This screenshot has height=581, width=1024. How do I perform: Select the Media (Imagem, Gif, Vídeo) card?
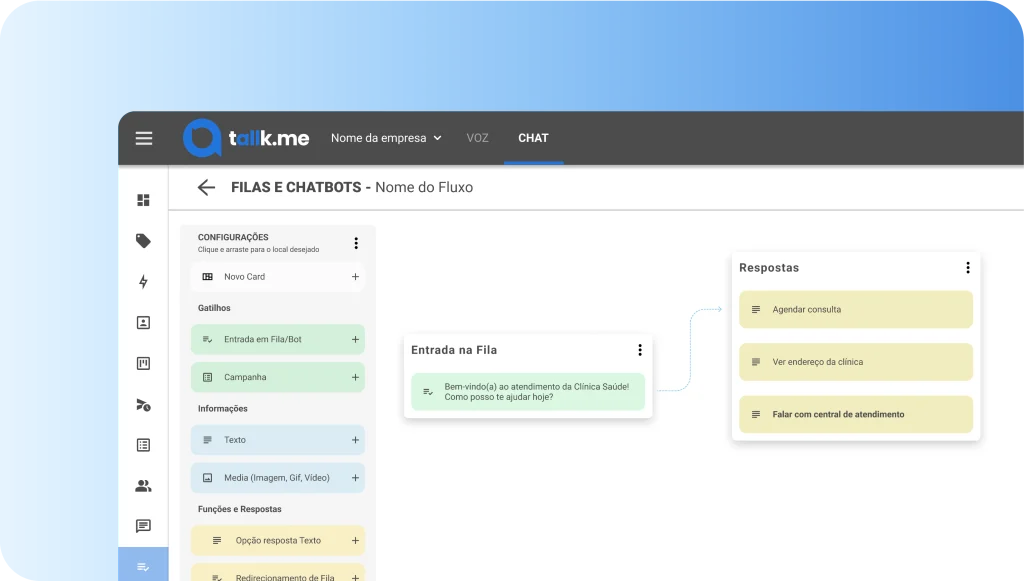[x=278, y=478]
